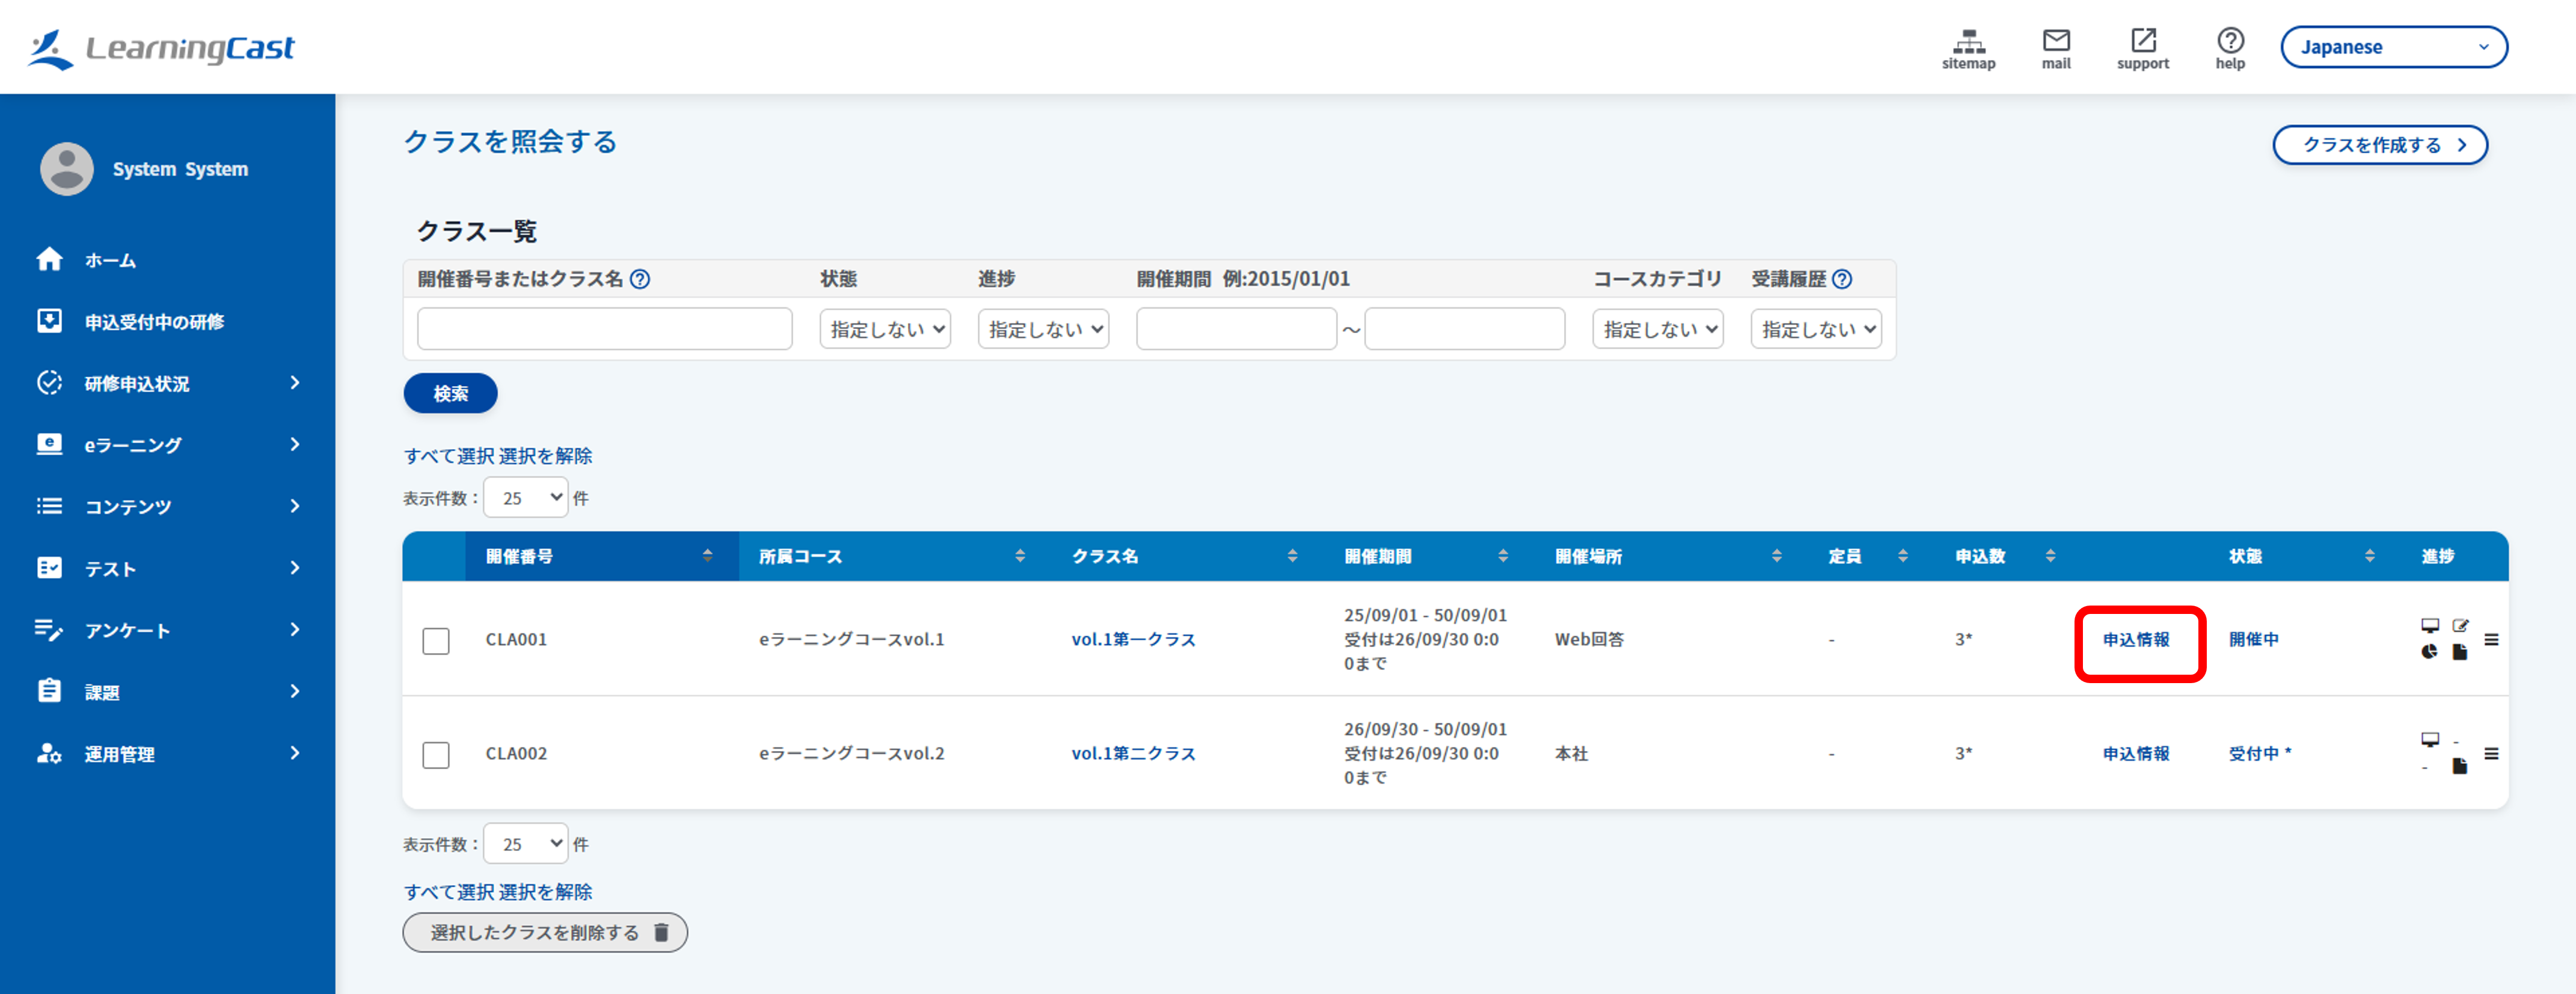Click the 検索 search button

[x=450, y=393]
